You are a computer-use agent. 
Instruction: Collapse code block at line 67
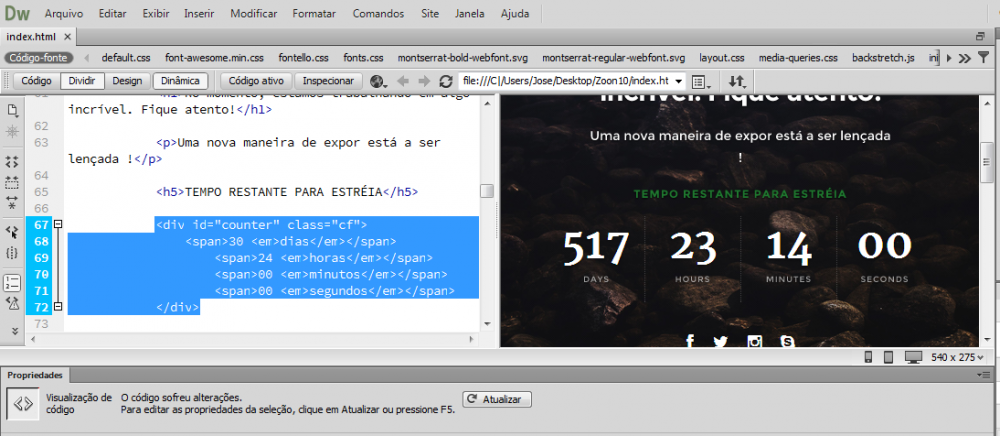click(58, 224)
